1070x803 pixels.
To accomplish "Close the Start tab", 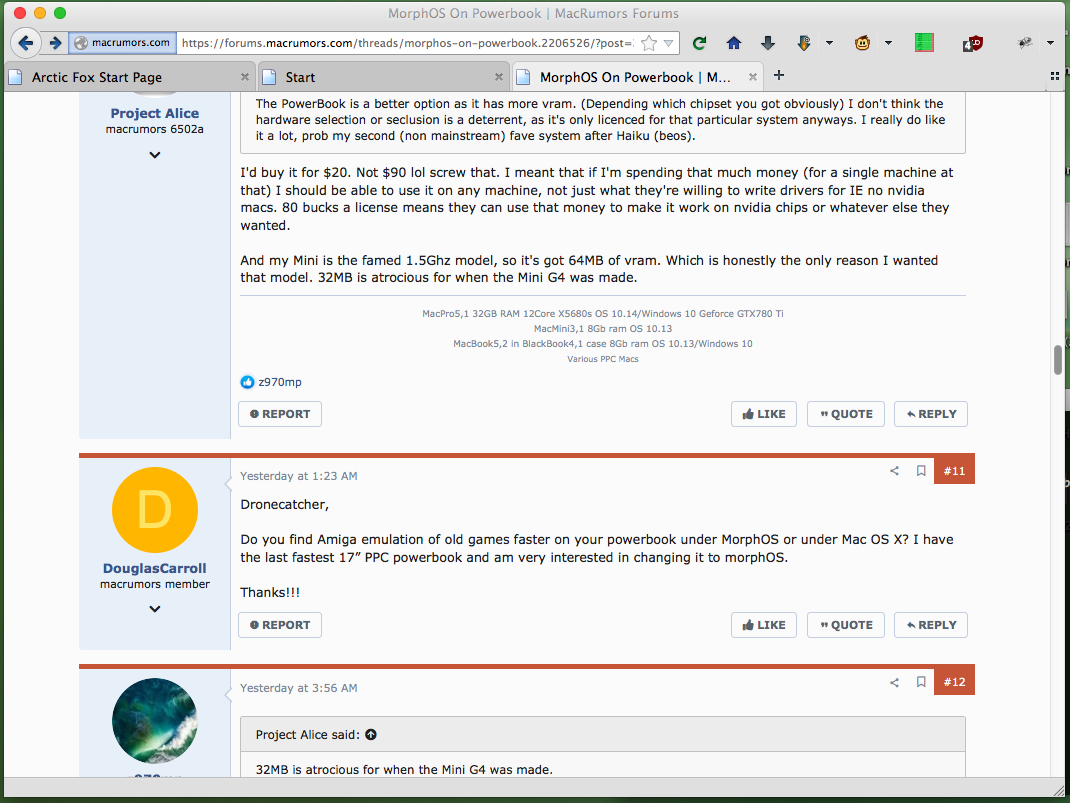I will [x=499, y=77].
